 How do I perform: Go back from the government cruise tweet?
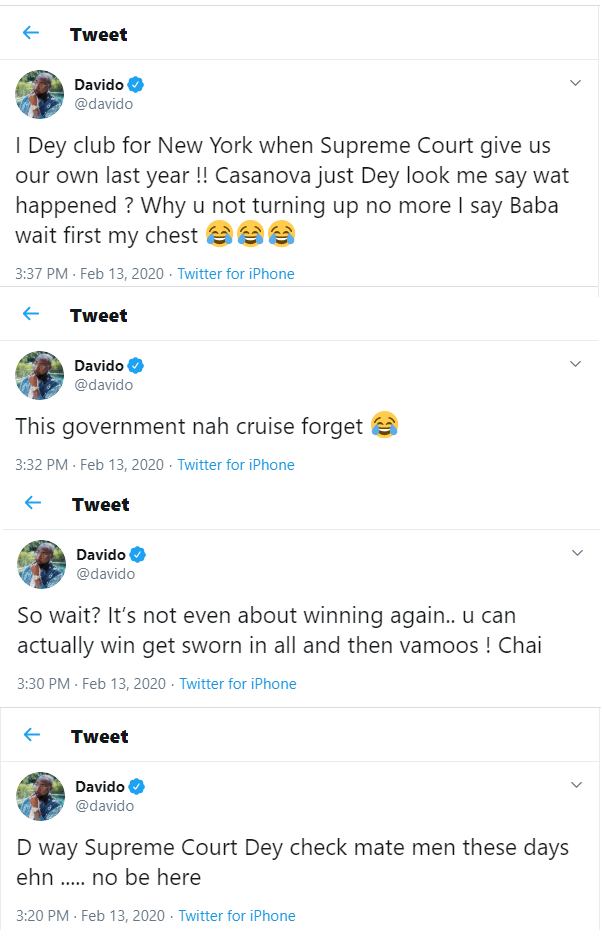coord(31,314)
